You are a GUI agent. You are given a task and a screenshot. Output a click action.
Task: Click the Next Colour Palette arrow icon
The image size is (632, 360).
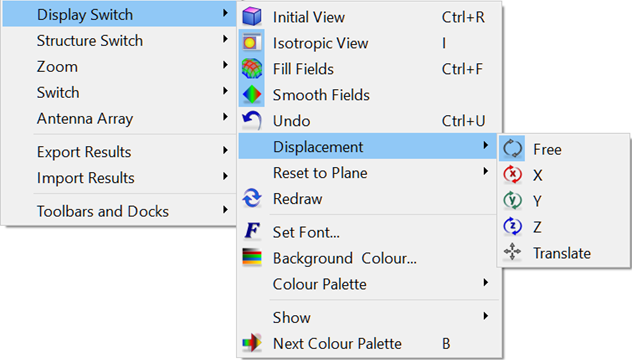252,343
